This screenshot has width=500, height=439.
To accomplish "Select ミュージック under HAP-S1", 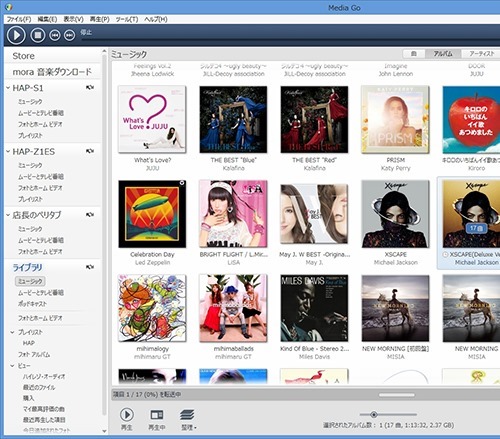I will coord(30,102).
